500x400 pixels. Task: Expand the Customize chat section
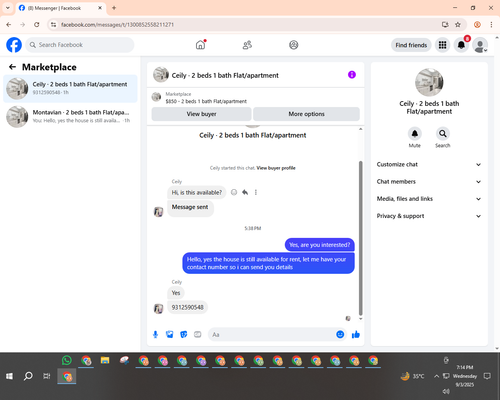tap(429, 164)
